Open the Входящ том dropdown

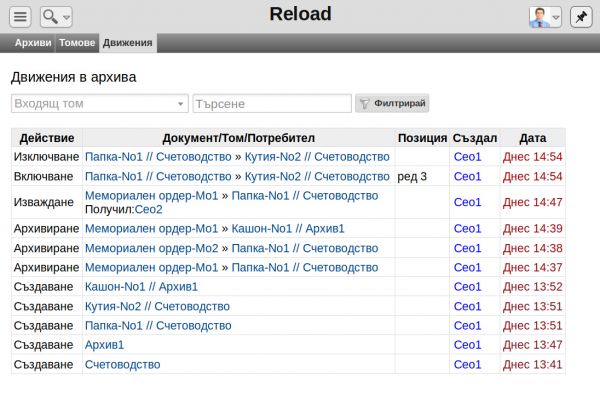[100, 104]
